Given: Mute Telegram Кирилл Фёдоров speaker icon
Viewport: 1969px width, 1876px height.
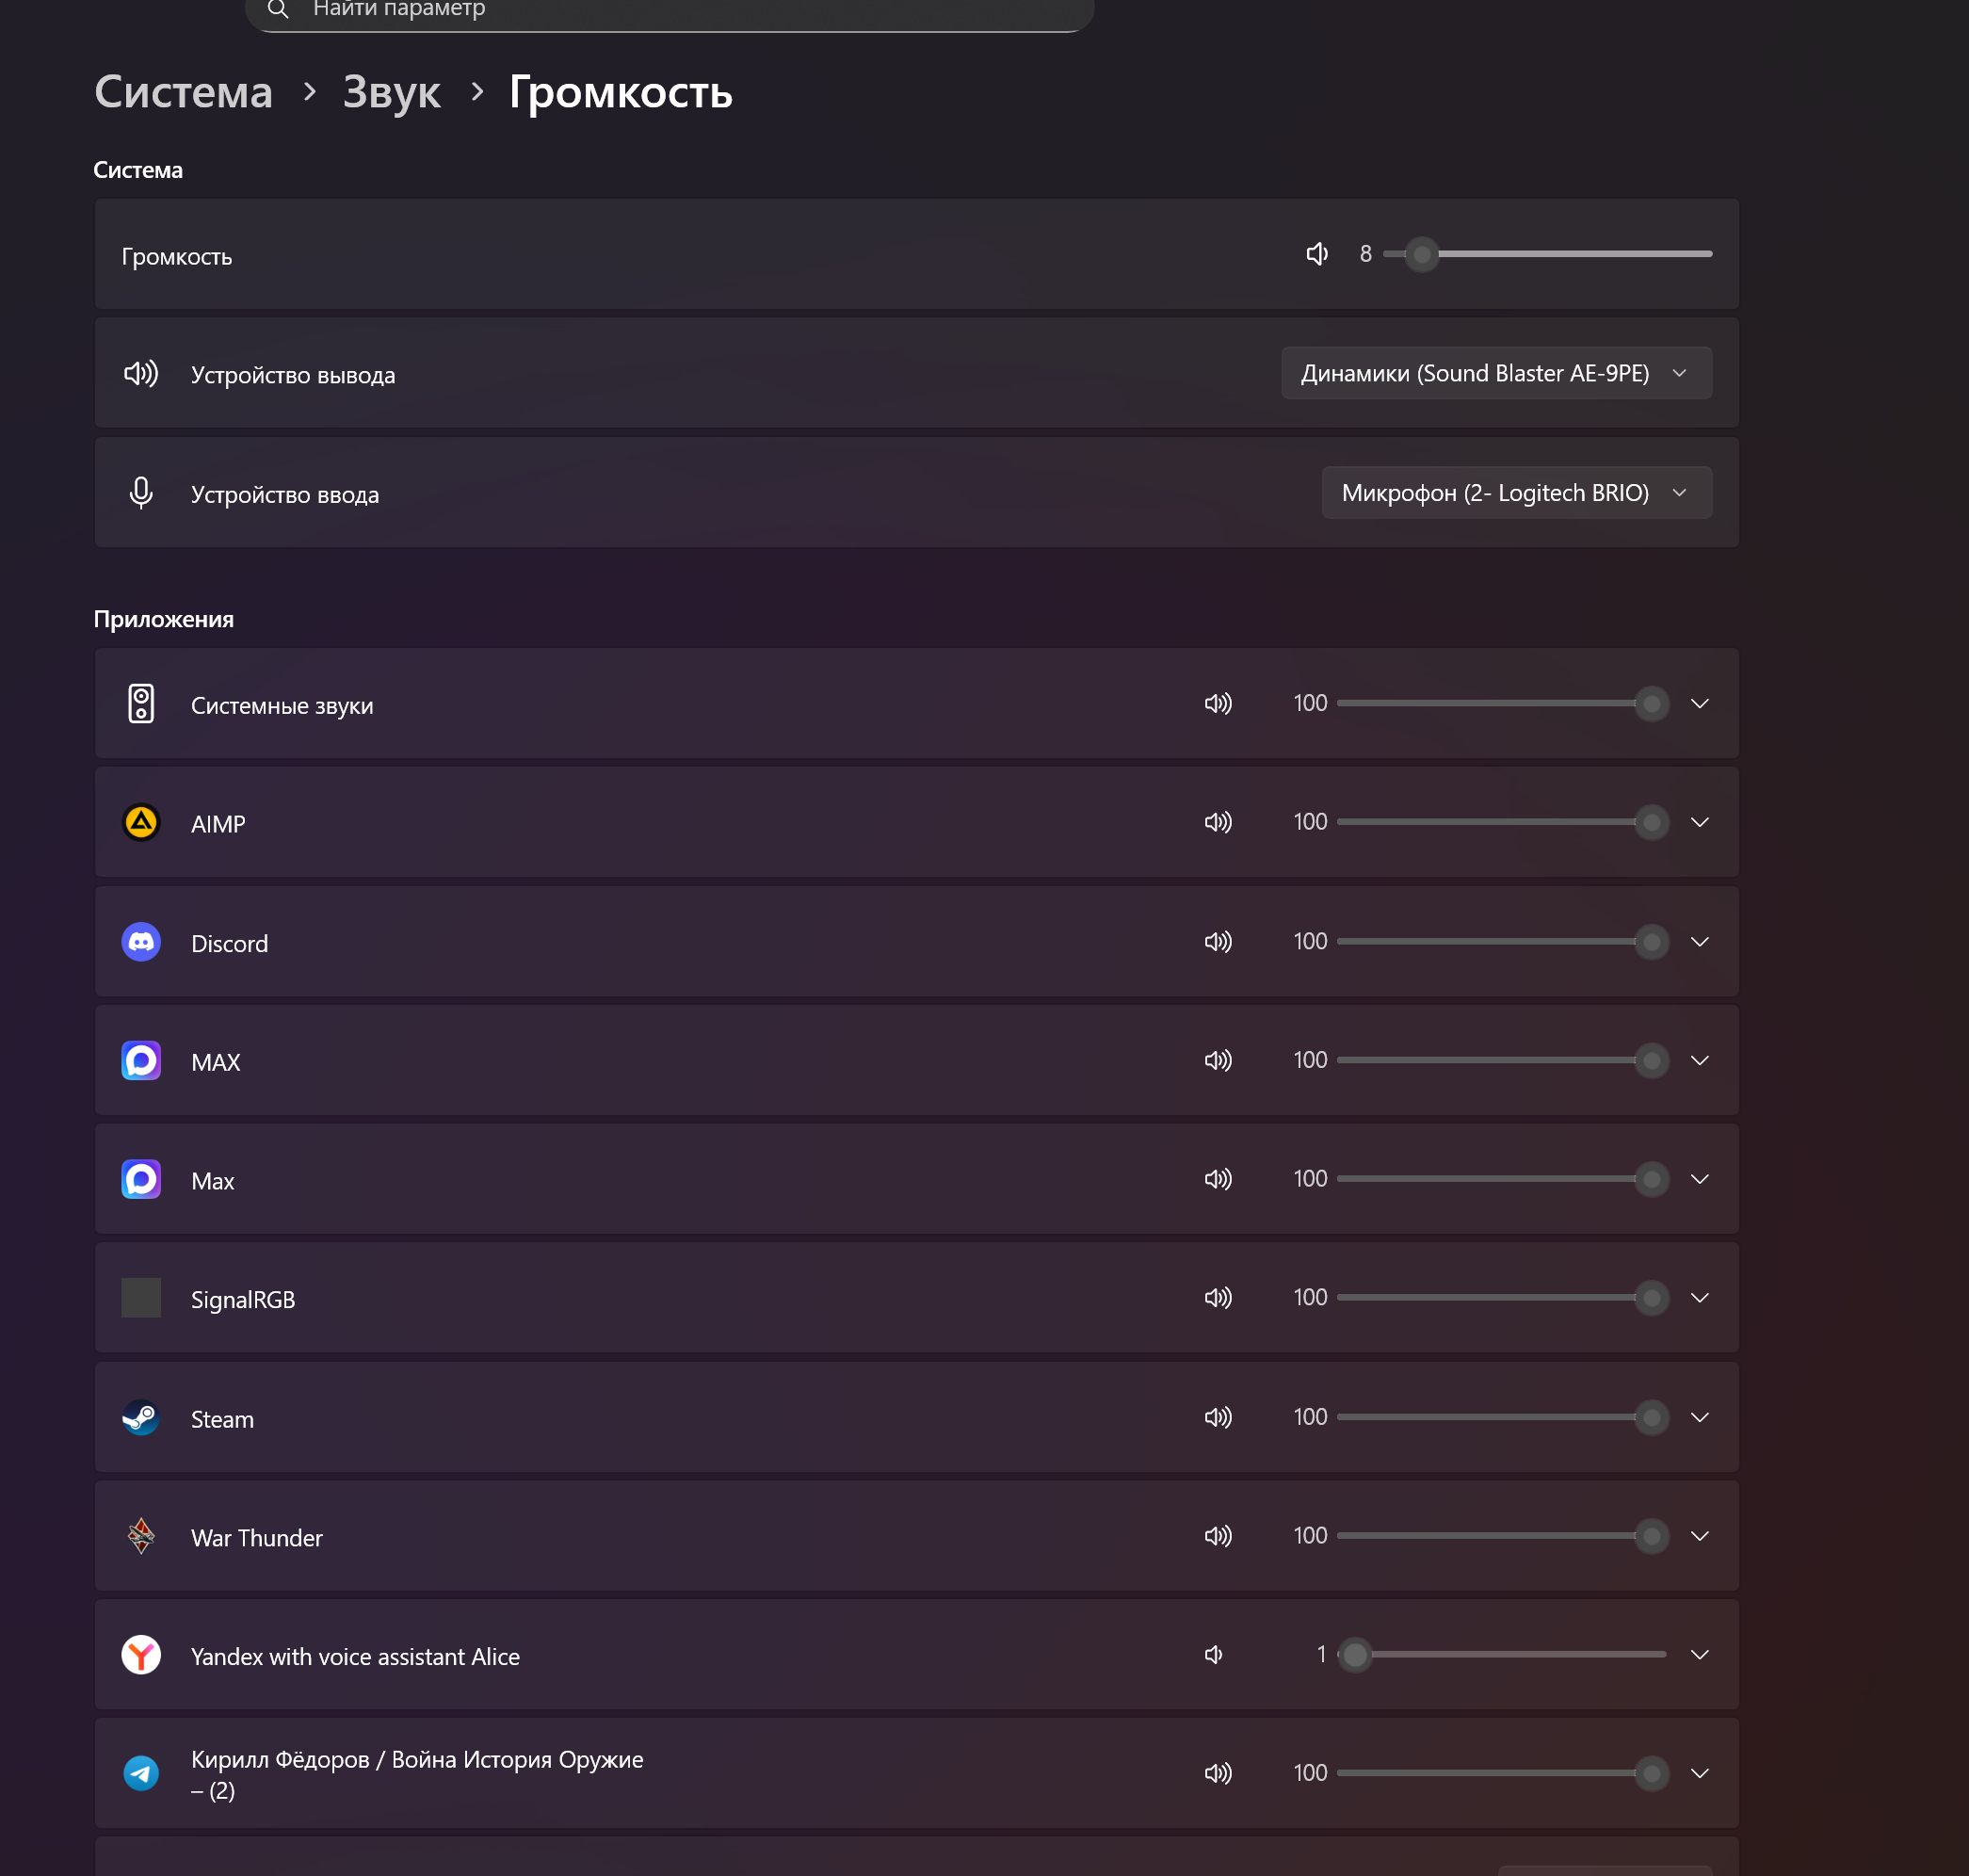Looking at the screenshot, I should click(x=1218, y=1773).
